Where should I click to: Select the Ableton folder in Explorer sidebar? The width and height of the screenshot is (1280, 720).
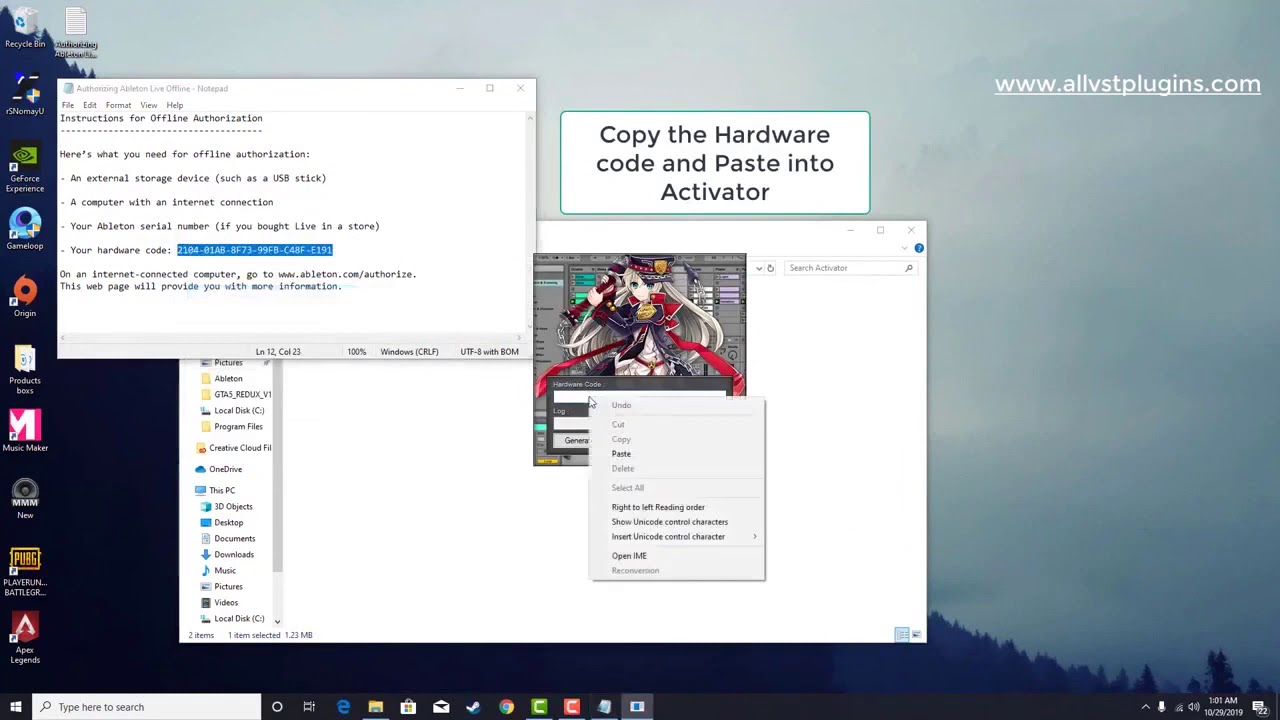(x=228, y=378)
